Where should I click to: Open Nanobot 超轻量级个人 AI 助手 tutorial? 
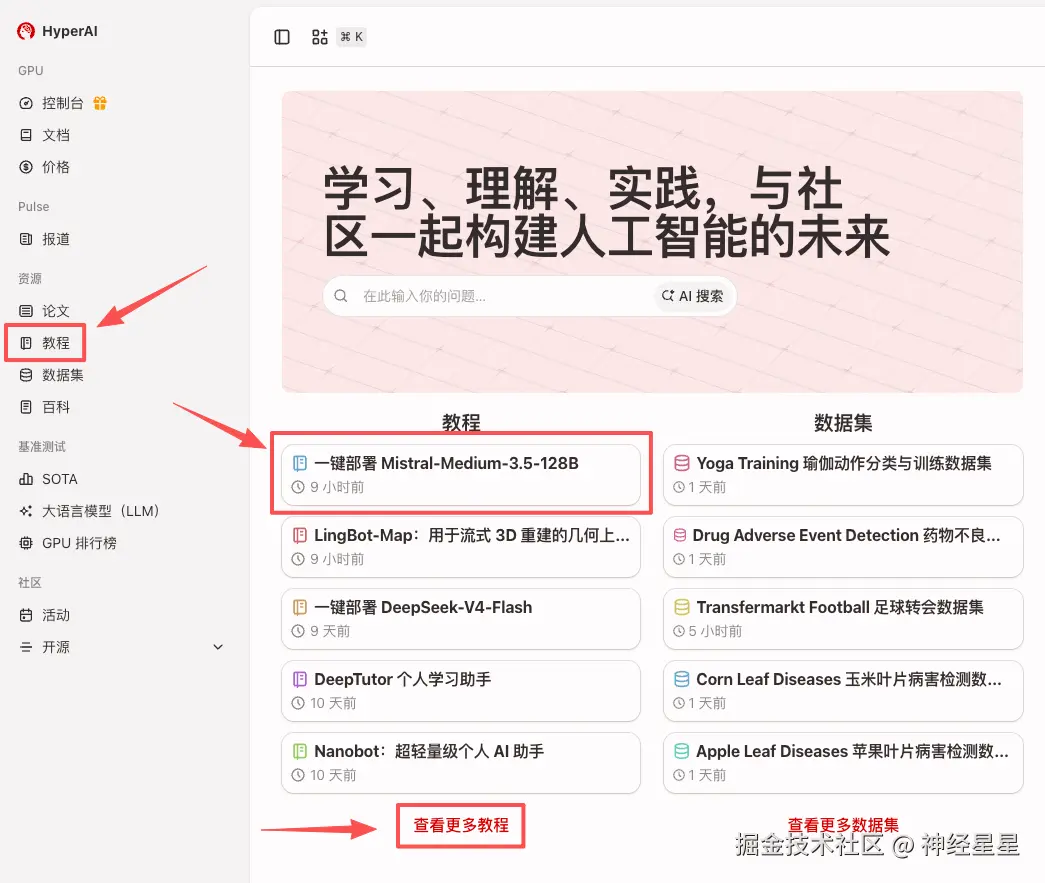point(461,763)
